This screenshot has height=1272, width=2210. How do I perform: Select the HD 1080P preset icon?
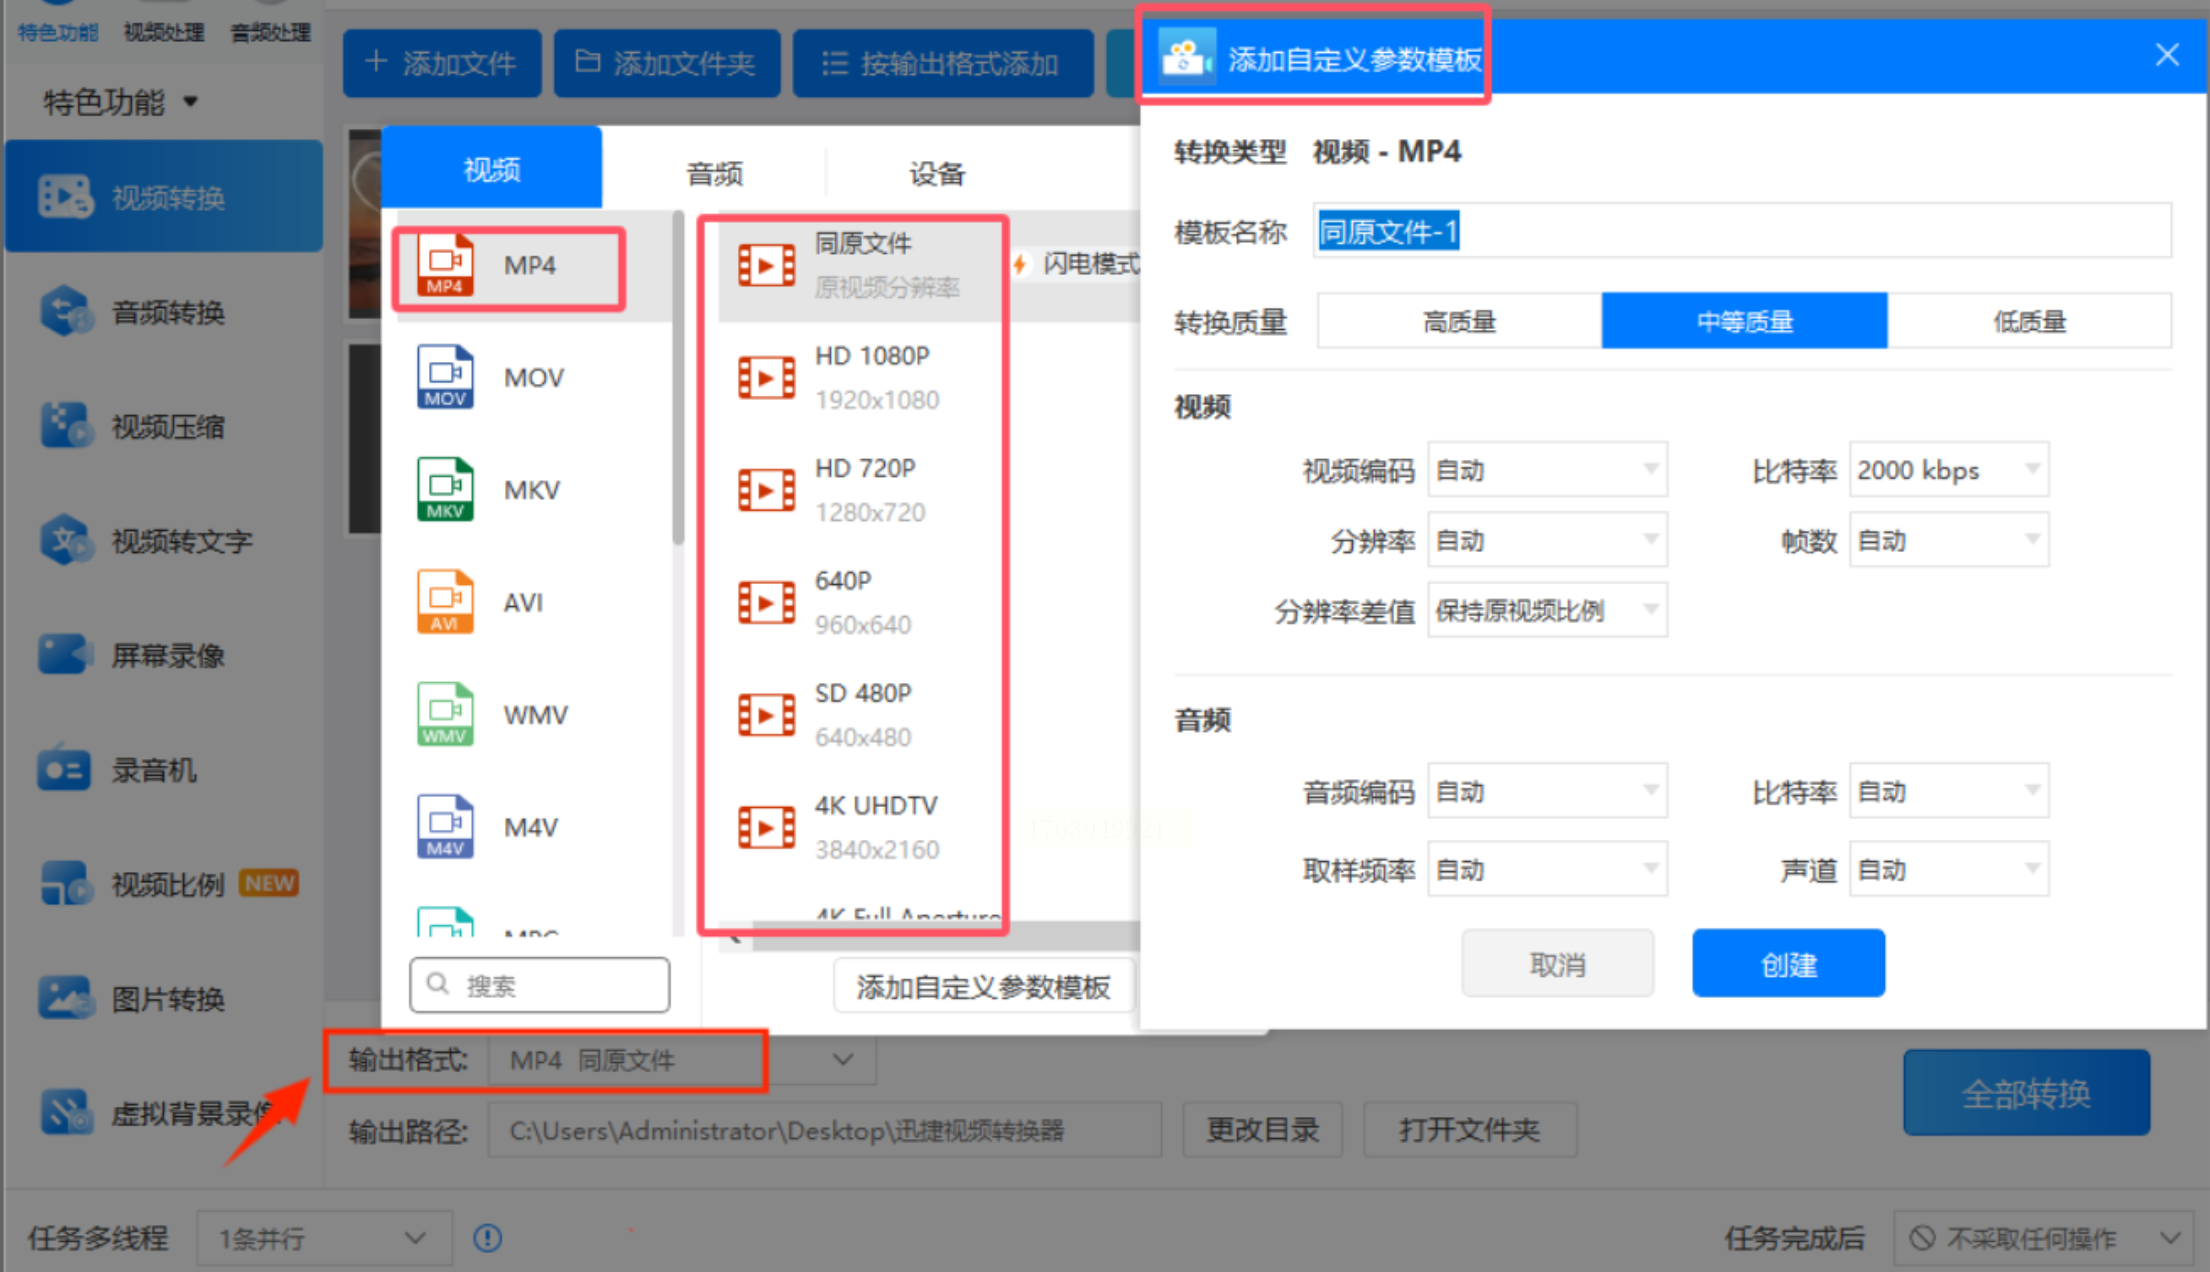[x=766, y=378]
